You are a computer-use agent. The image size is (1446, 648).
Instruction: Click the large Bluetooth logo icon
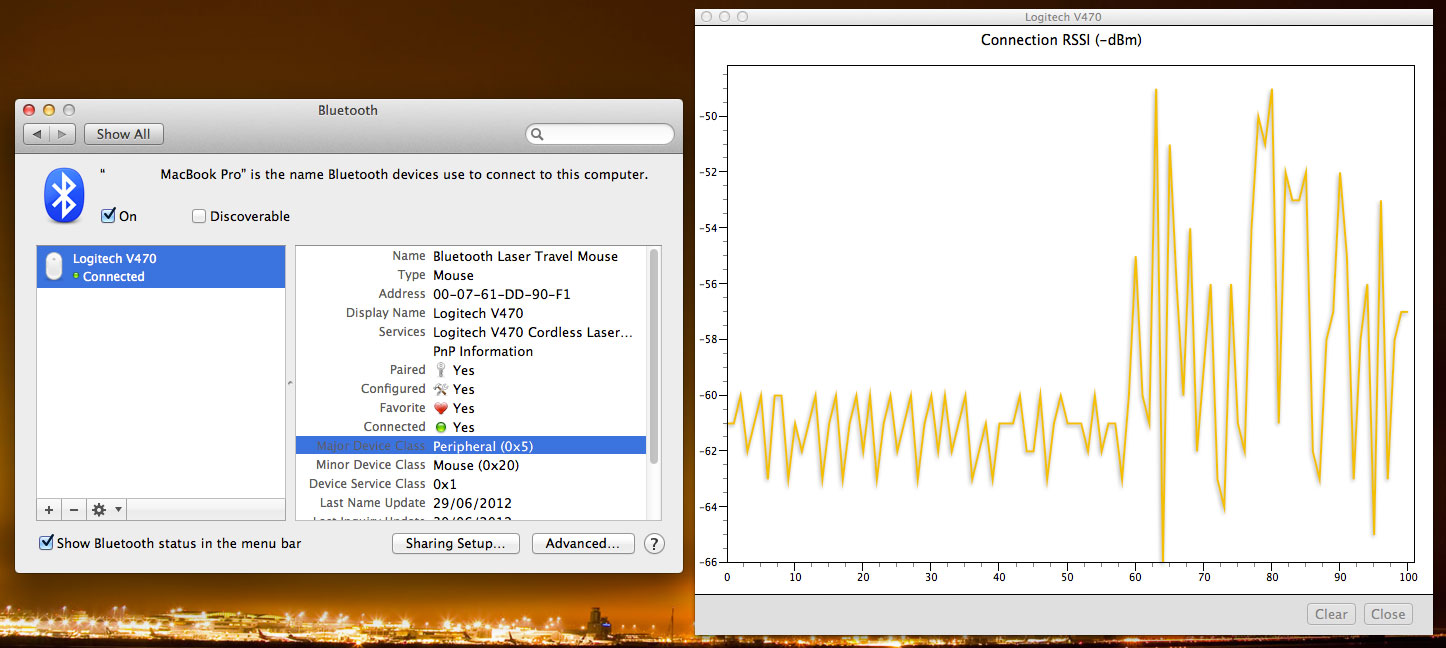tap(65, 195)
